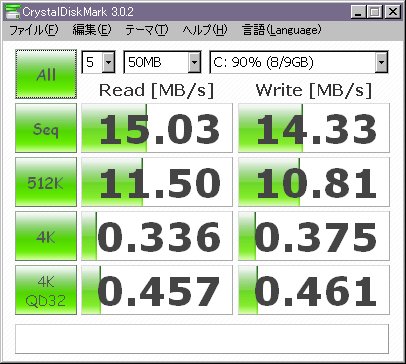Minimize the CrystalDiskMark window

[x=358, y=12]
